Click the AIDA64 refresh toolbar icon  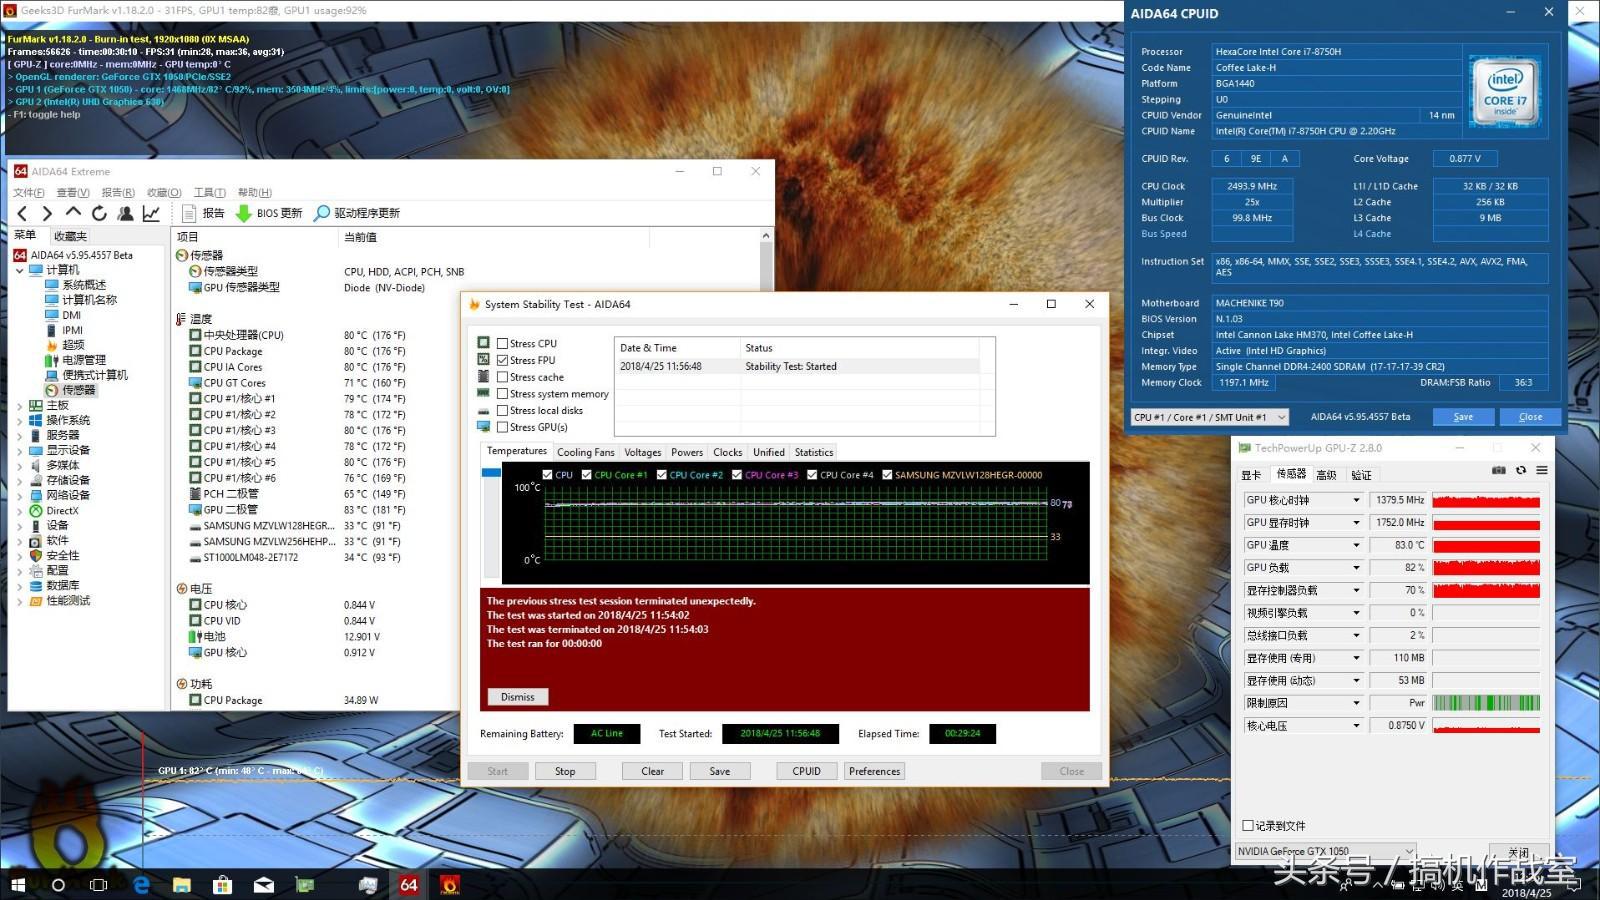pos(99,213)
